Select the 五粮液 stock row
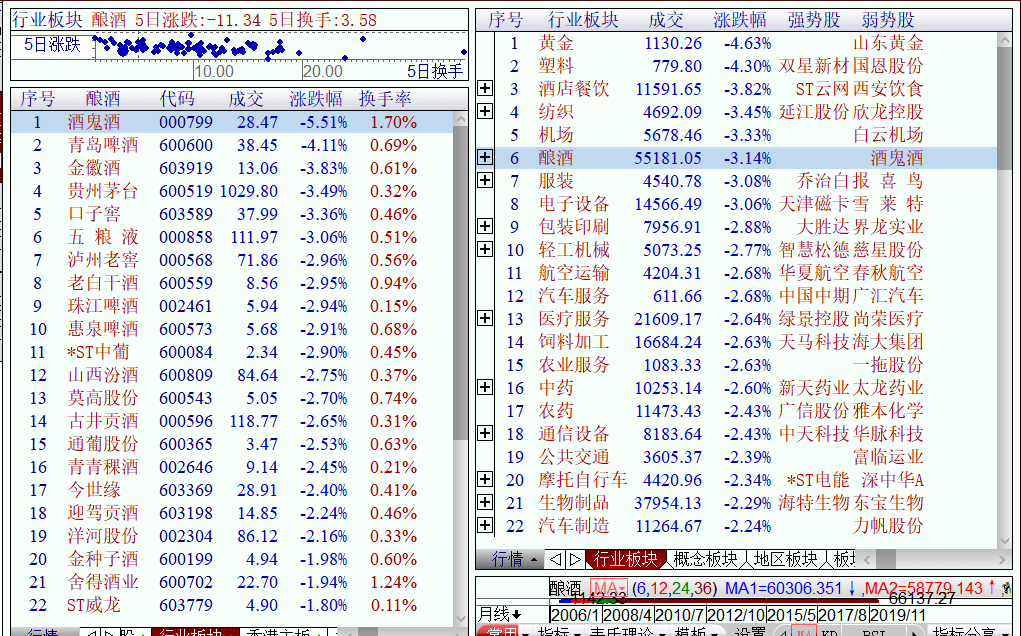This screenshot has height=636, width=1021. point(232,237)
